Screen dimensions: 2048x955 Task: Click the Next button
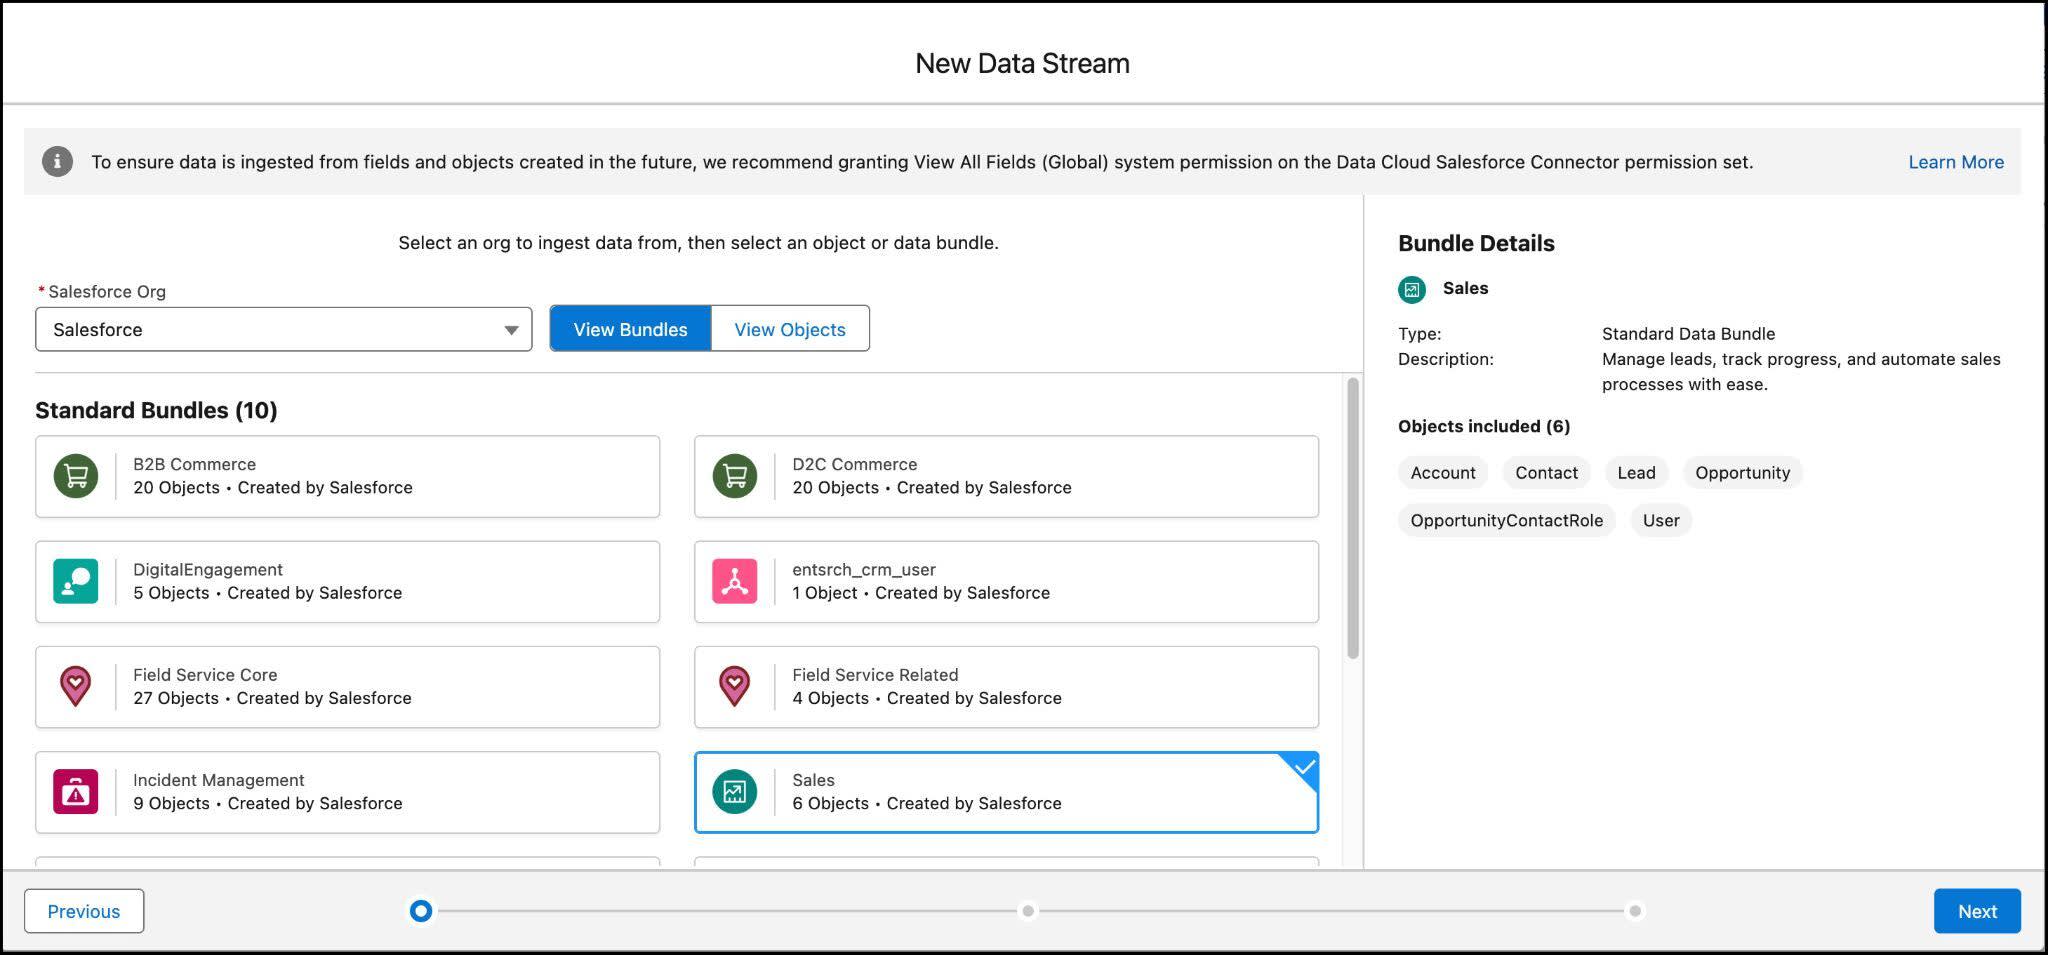click(x=1976, y=910)
